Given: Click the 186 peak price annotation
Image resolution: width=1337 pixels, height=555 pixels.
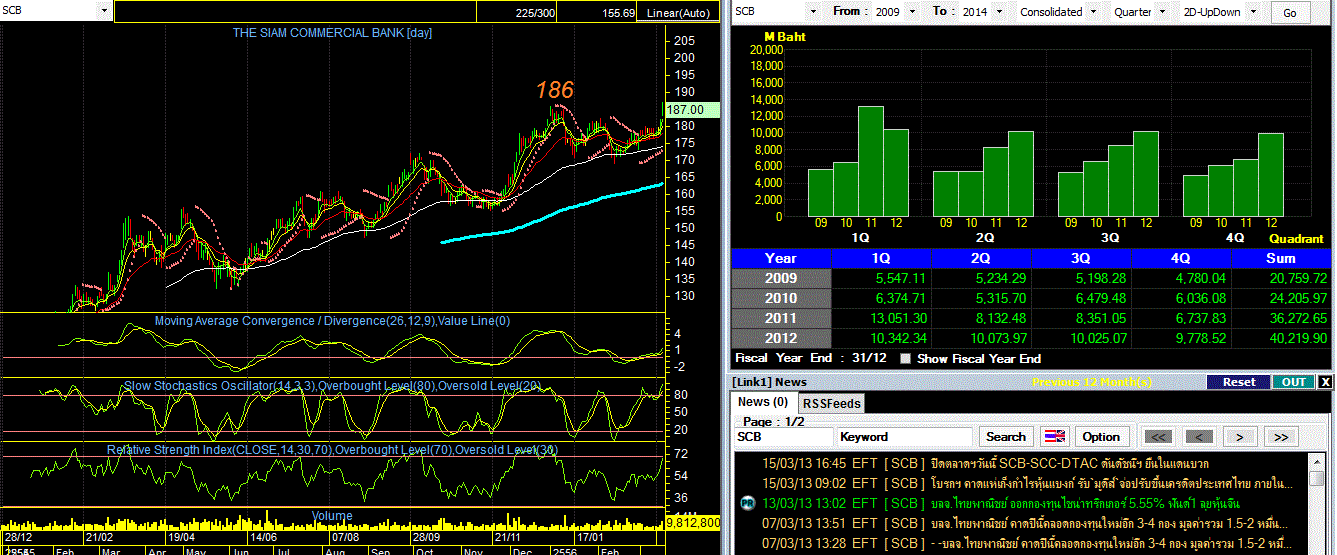Looking at the screenshot, I should (x=555, y=90).
